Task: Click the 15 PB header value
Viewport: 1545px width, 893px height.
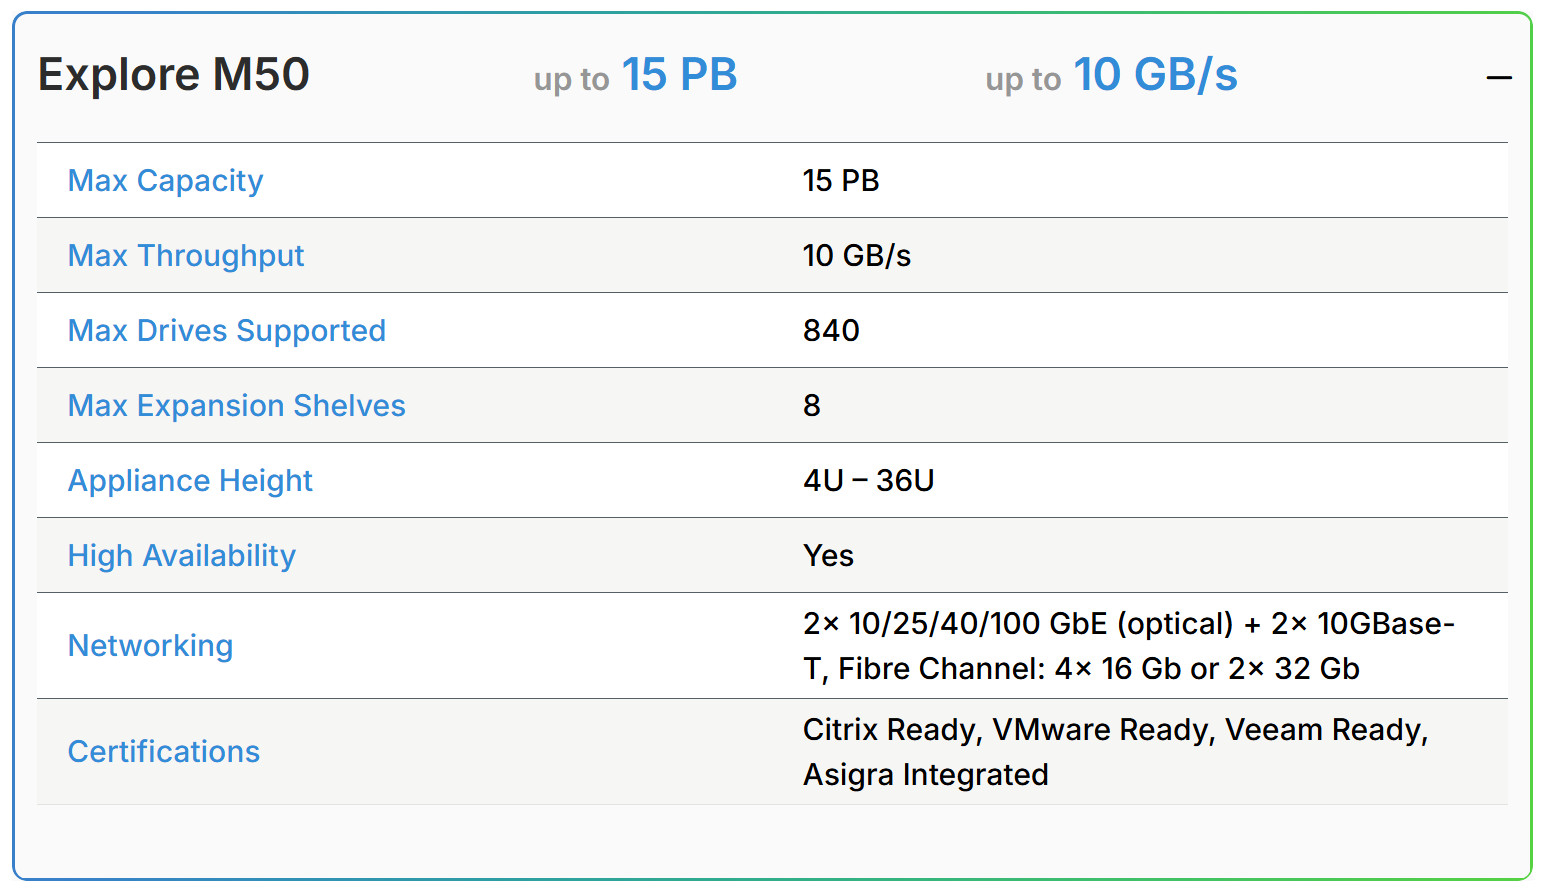Action: (x=679, y=75)
